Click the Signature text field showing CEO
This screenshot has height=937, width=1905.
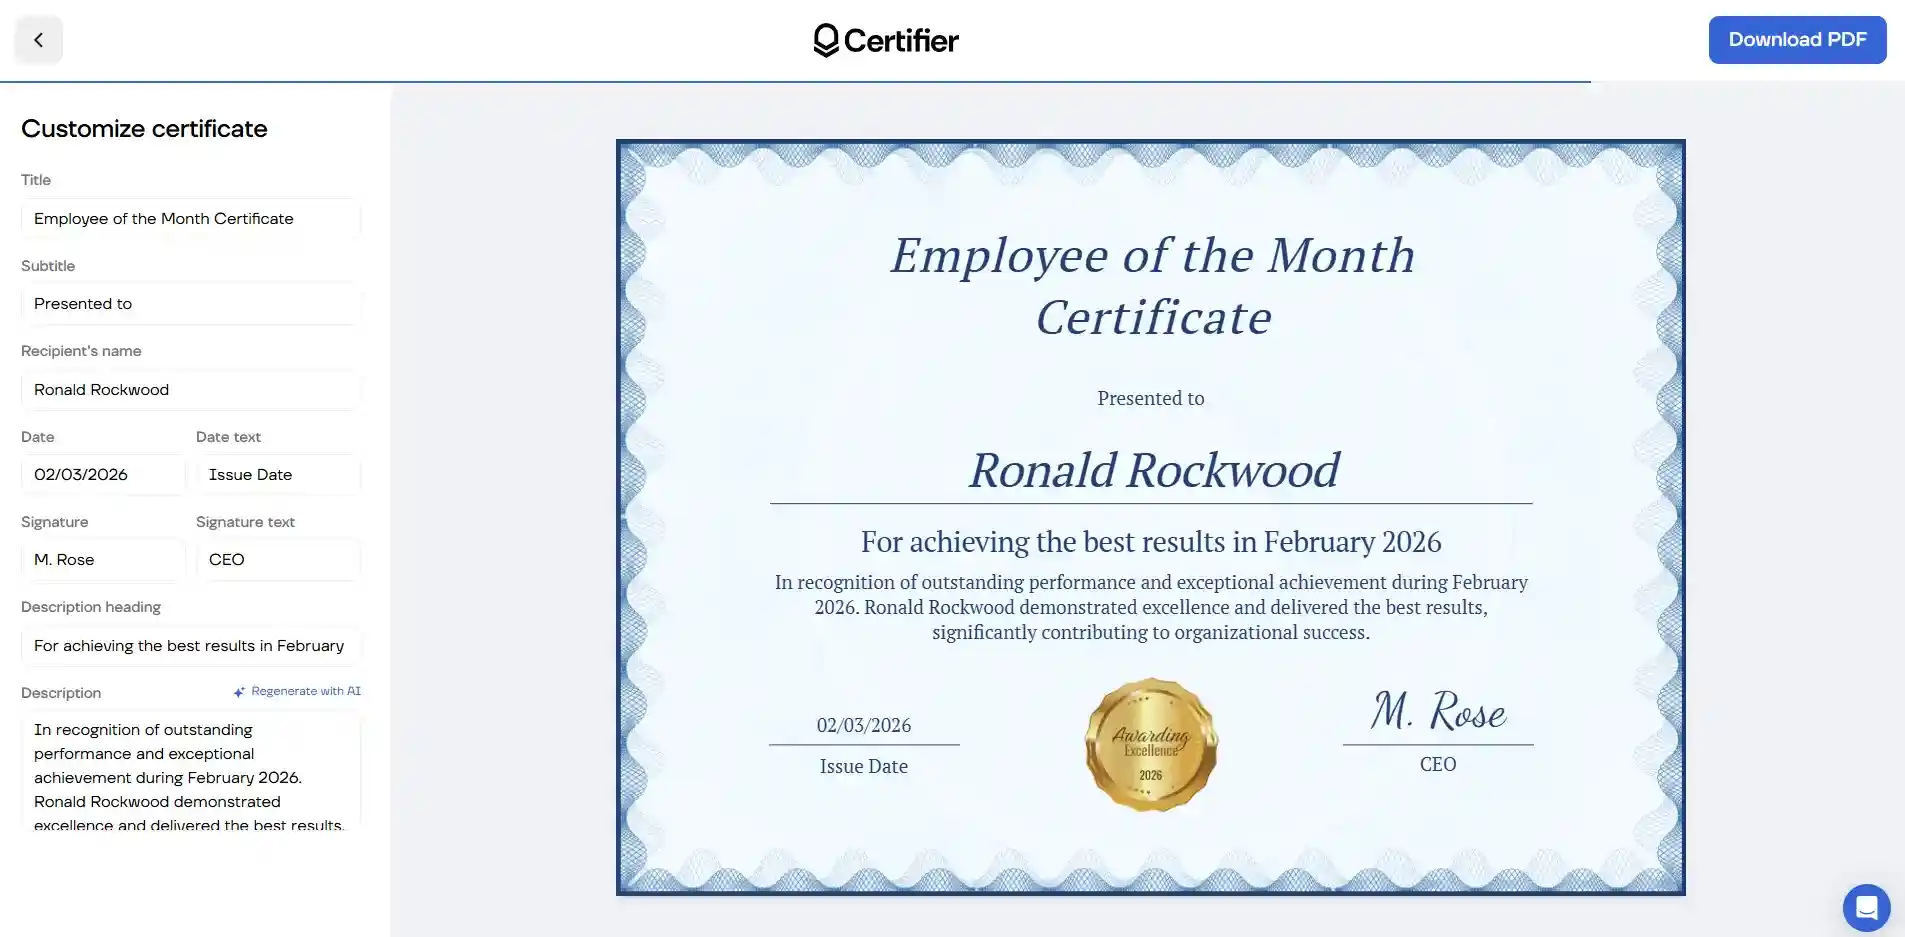(x=276, y=559)
